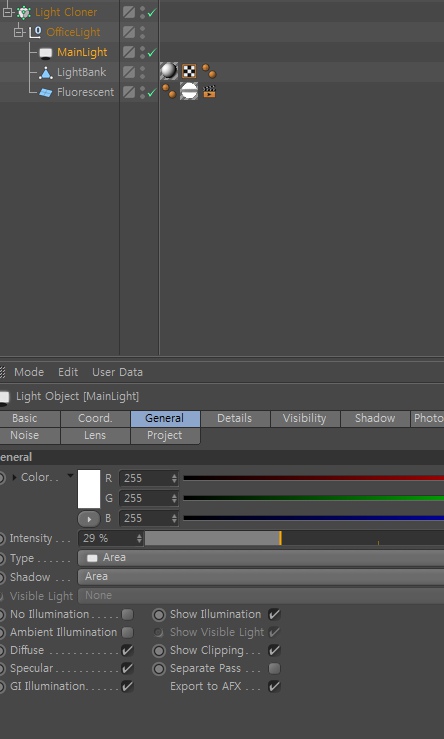The width and height of the screenshot is (444, 739).
Task: Click the MainLight area light icon
Action: pyautogui.click(x=45, y=53)
